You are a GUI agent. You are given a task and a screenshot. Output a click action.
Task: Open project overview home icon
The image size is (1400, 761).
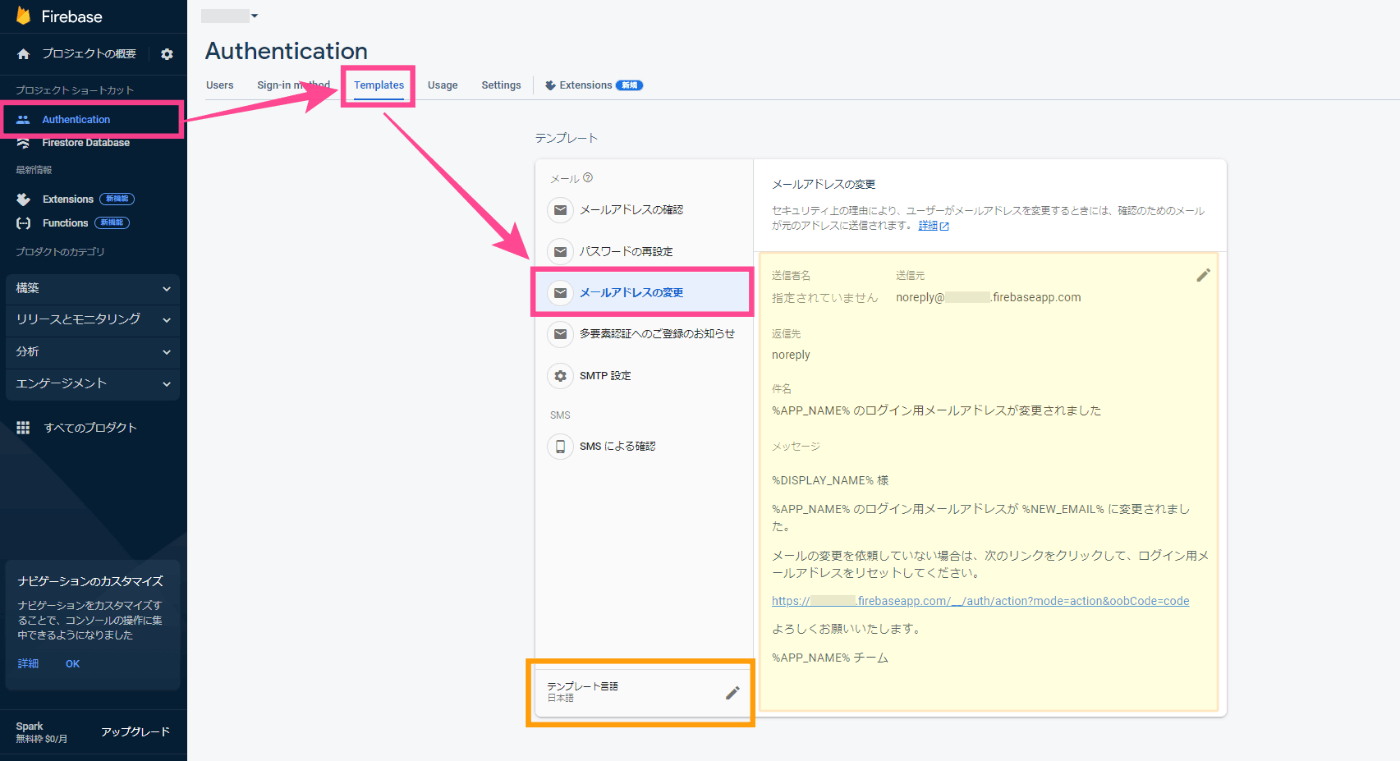coord(24,54)
